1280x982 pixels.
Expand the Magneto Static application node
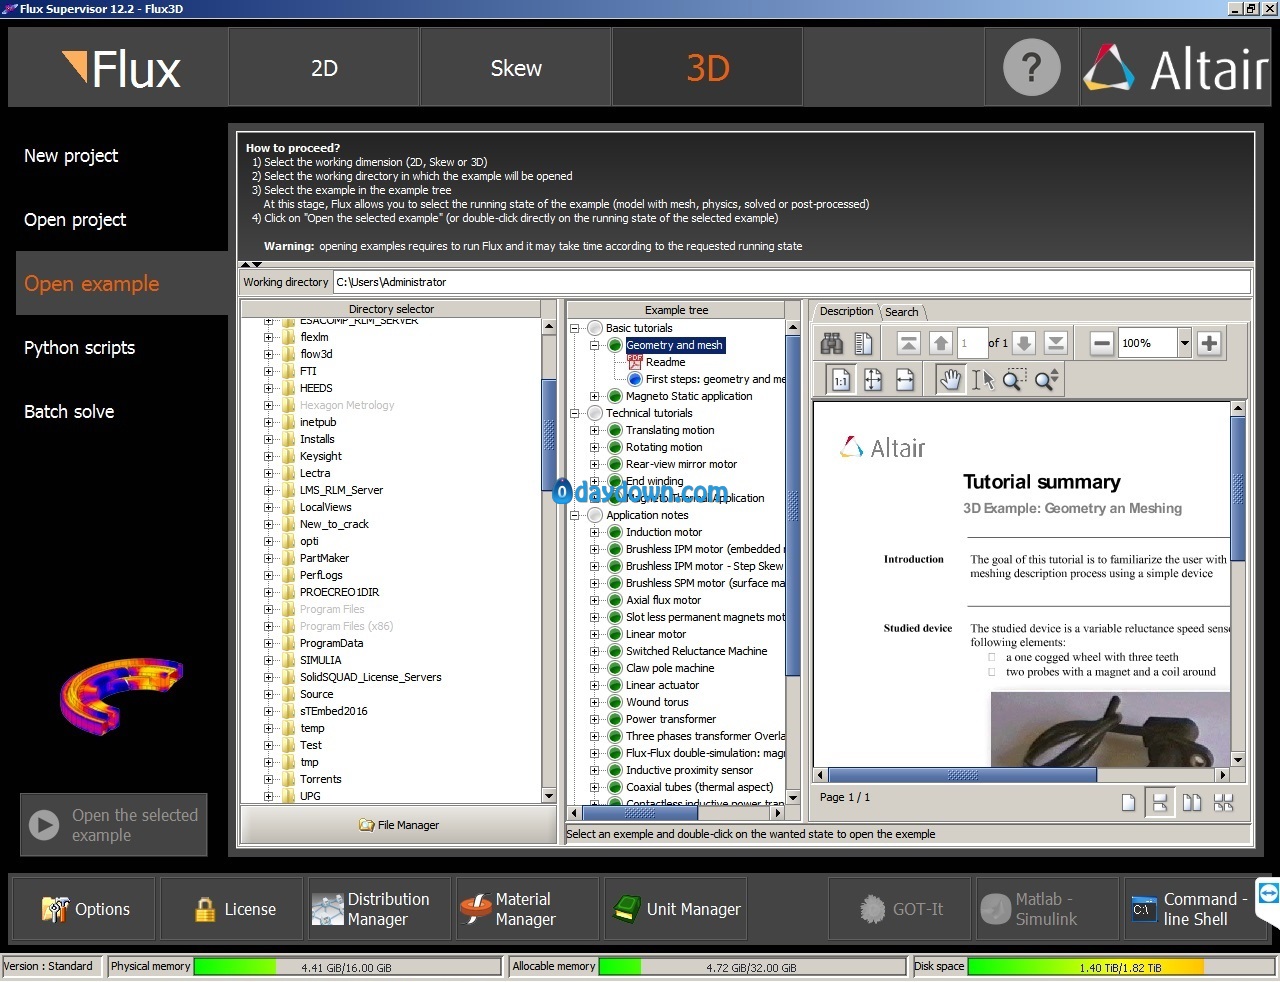594,396
